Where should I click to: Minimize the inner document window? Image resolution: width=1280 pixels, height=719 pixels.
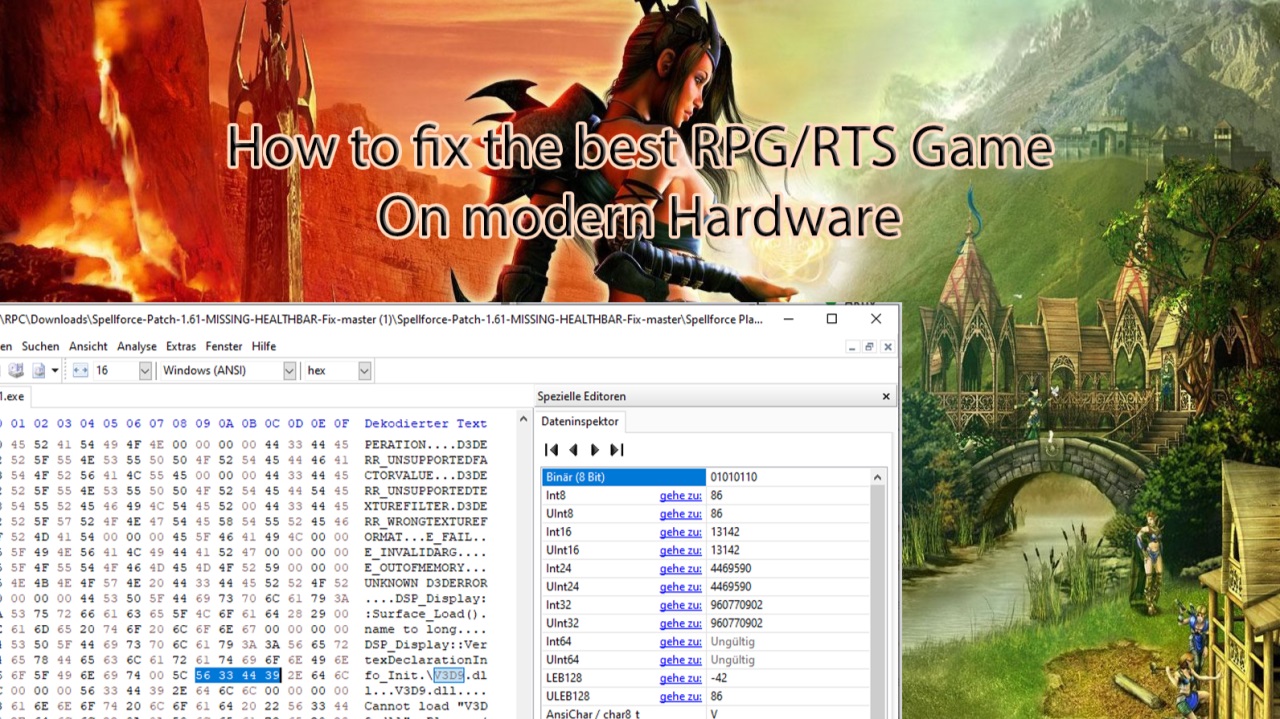coord(852,347)
